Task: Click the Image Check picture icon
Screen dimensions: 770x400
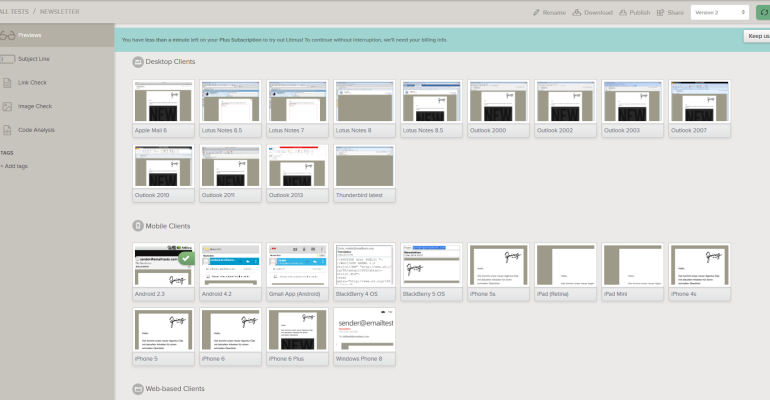Action: point(7,106)
